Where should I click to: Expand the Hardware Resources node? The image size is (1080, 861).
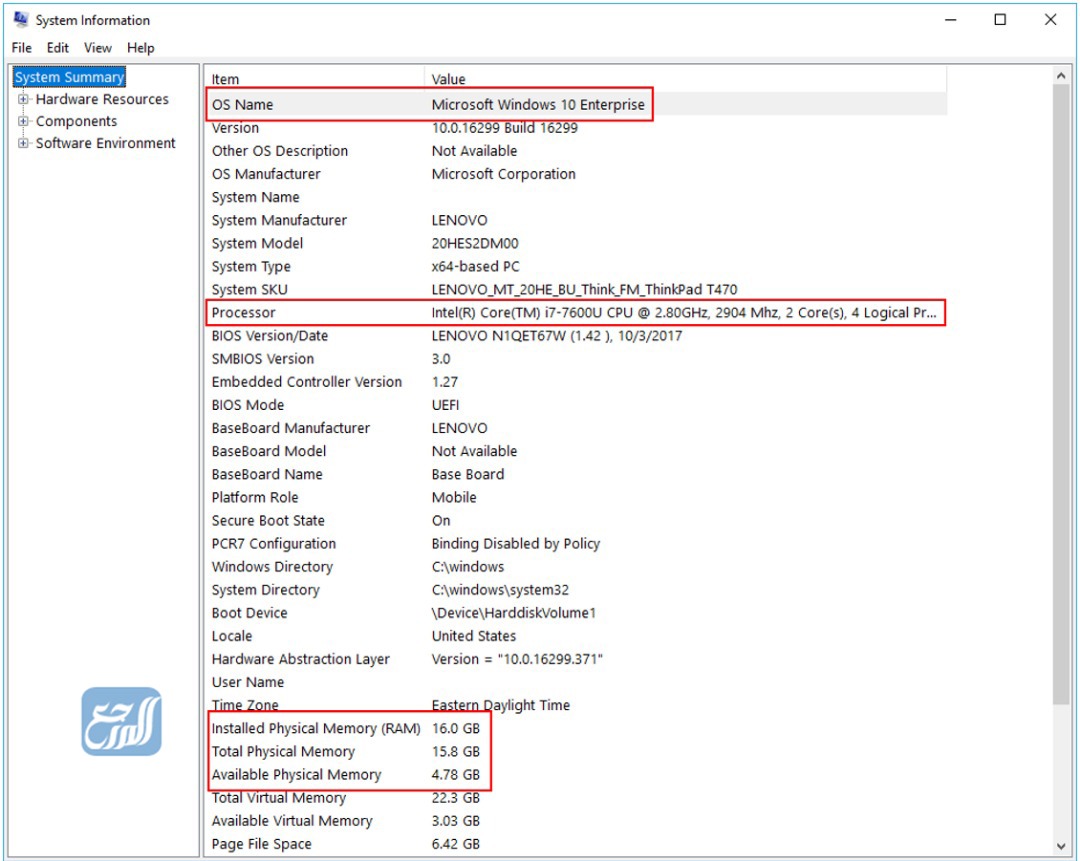click(23, 99)
